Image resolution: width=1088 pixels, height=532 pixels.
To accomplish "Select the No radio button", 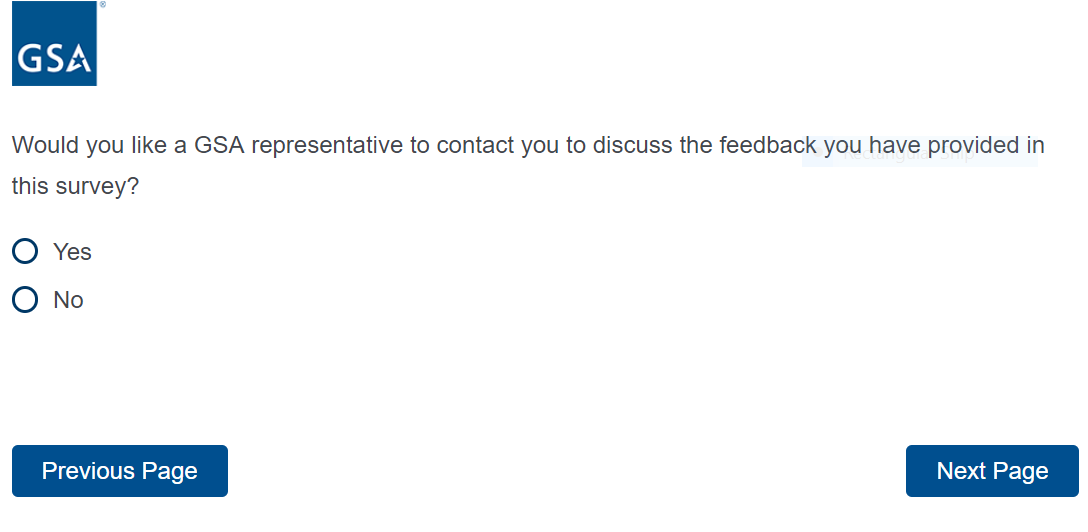I will point(25,299).
